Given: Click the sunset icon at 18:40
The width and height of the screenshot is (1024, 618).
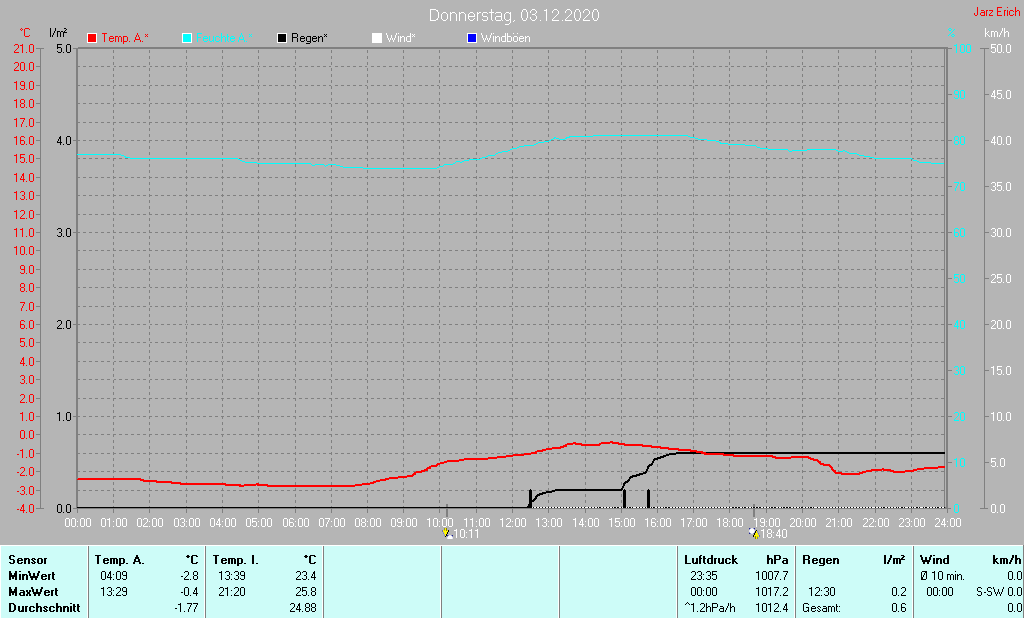Looking at the screenshot, I should (754, 533).
